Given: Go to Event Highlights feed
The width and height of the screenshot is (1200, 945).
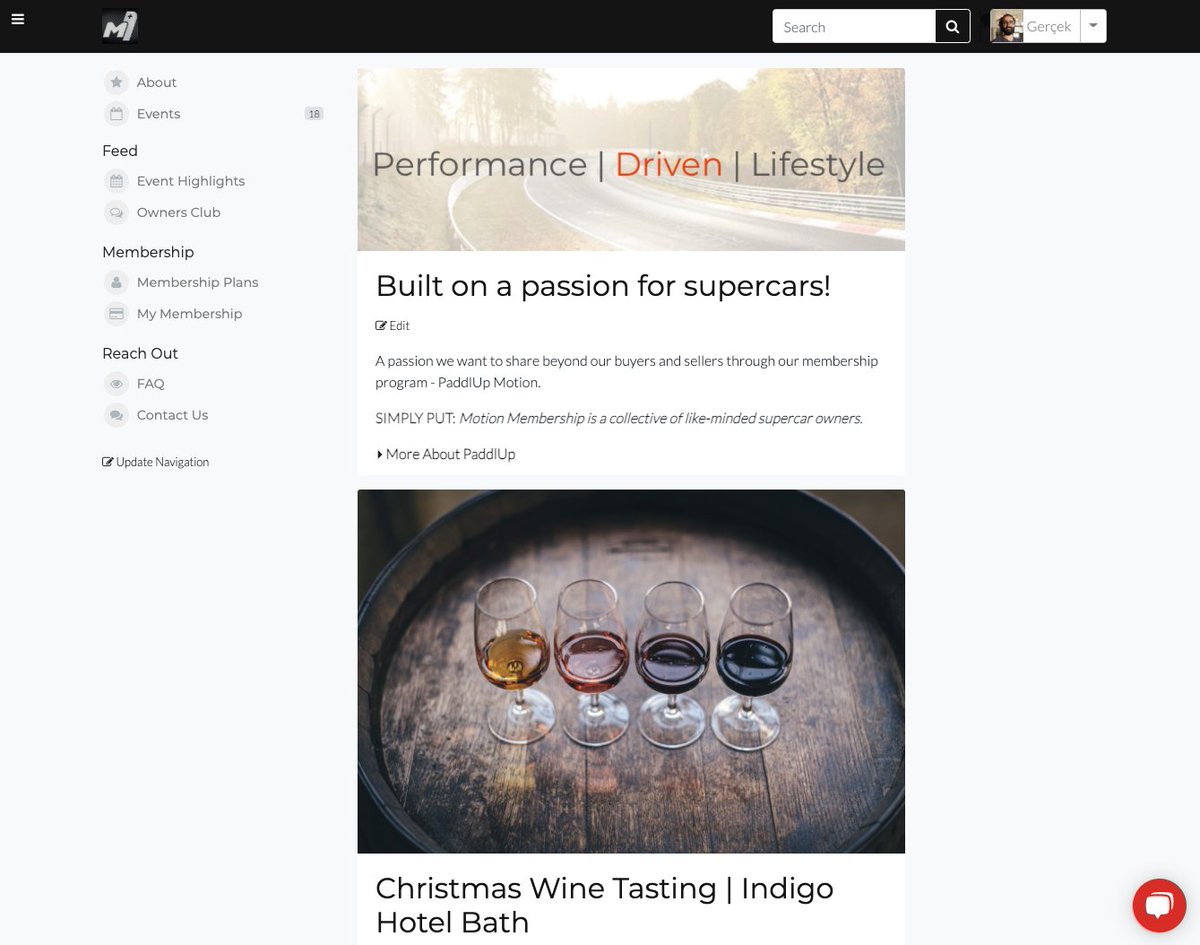Looking at the screenshot, I should coord(191,181).
